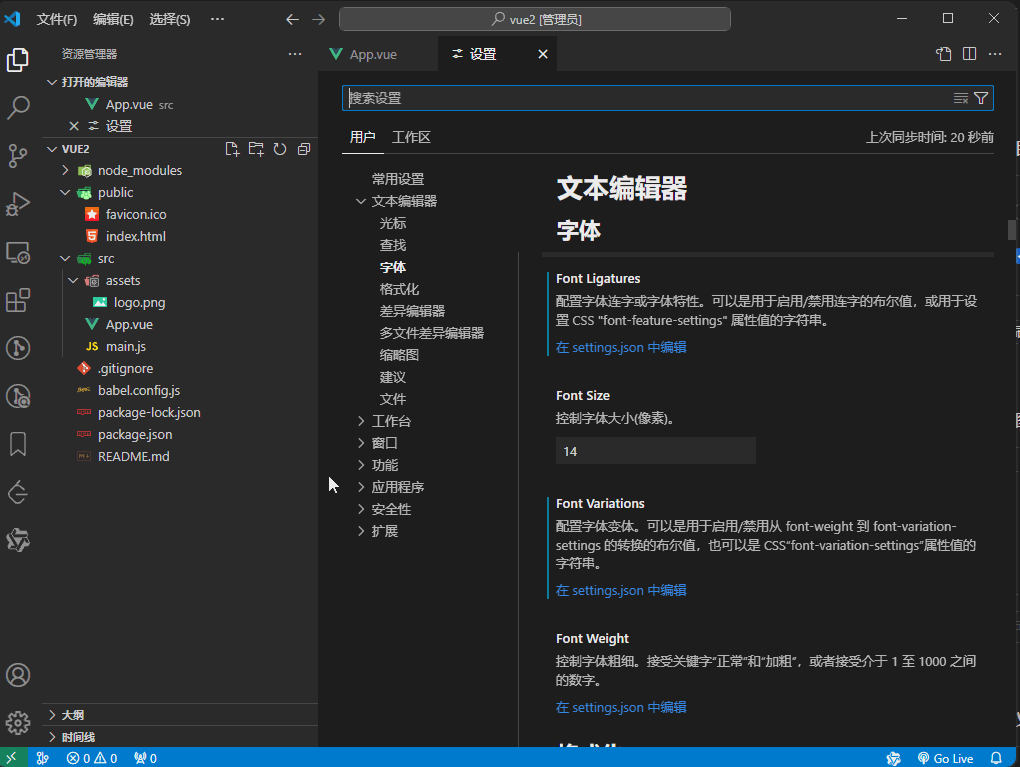Viewport: 1020px width, 767px height.
Task: Click the Font Size input field
Action: [x=655, y=451]
